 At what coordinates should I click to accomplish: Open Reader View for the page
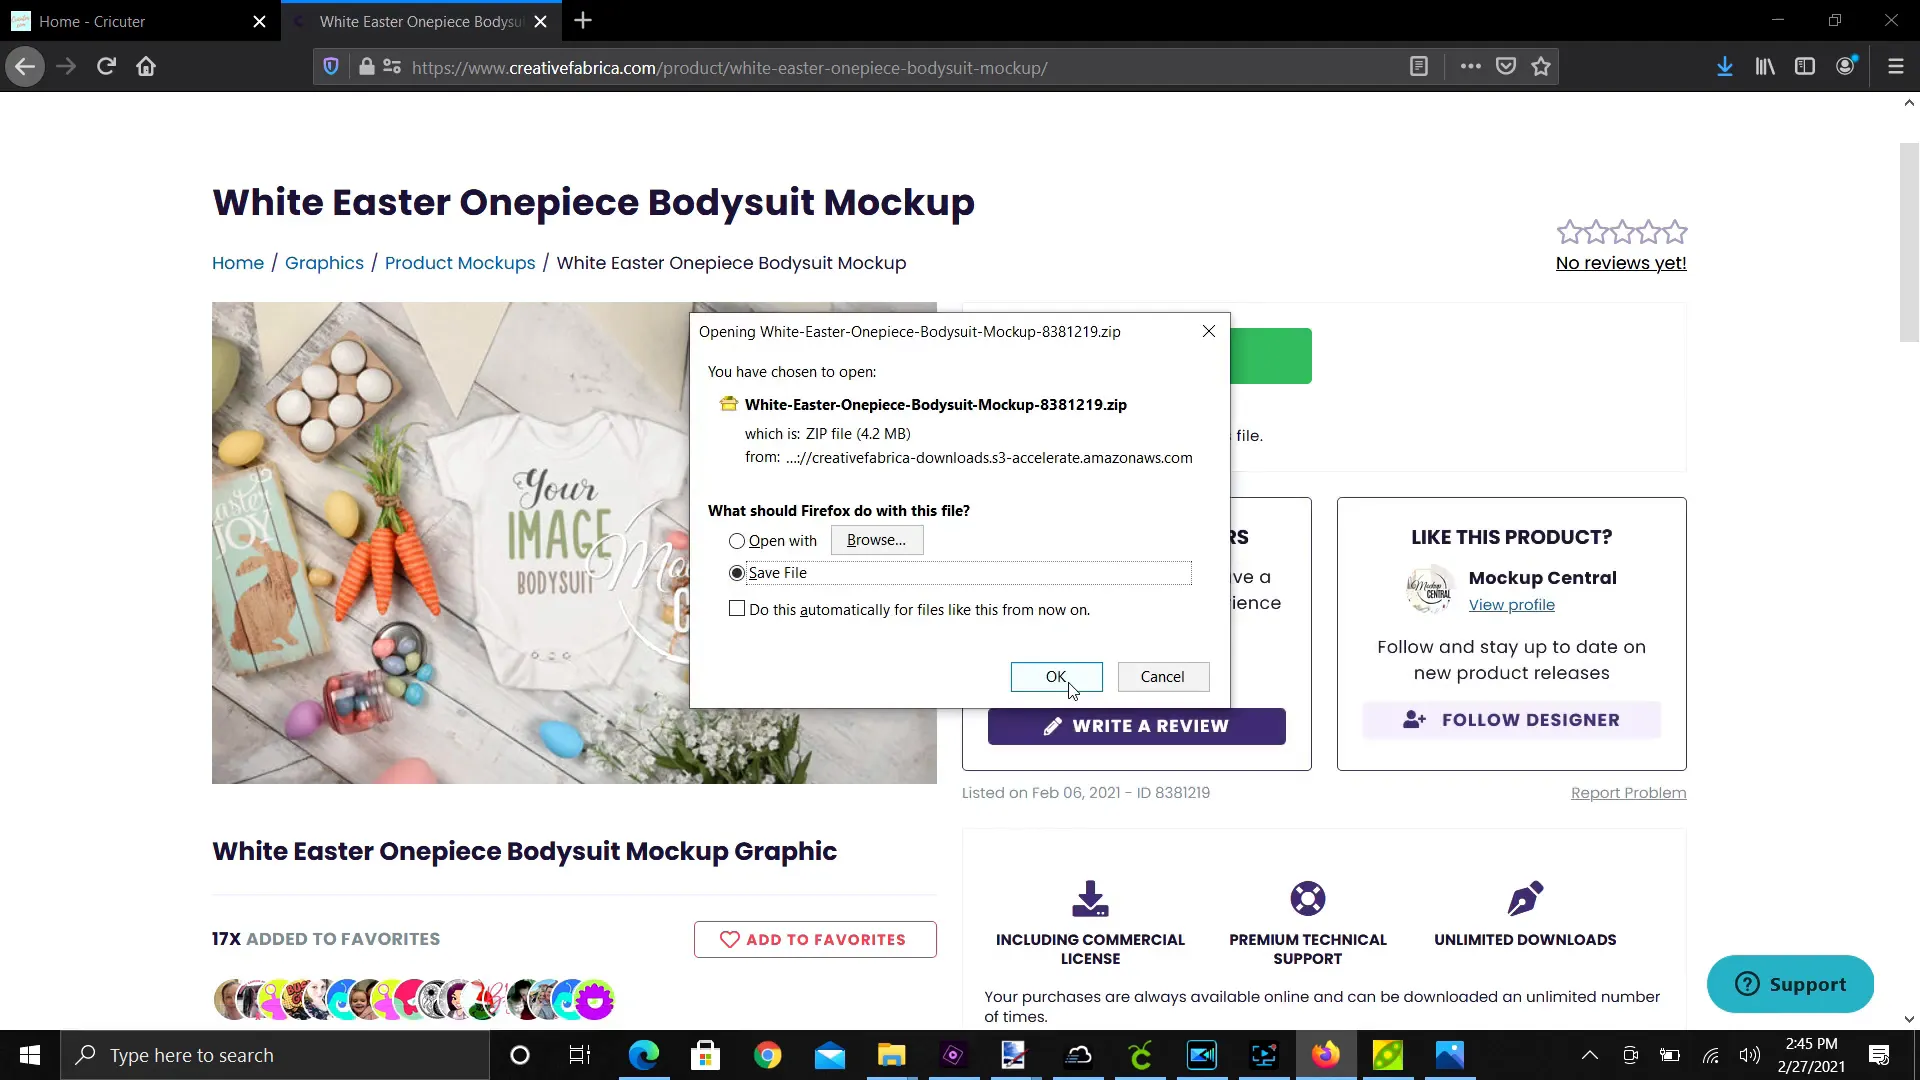[x=1420, y=66]
